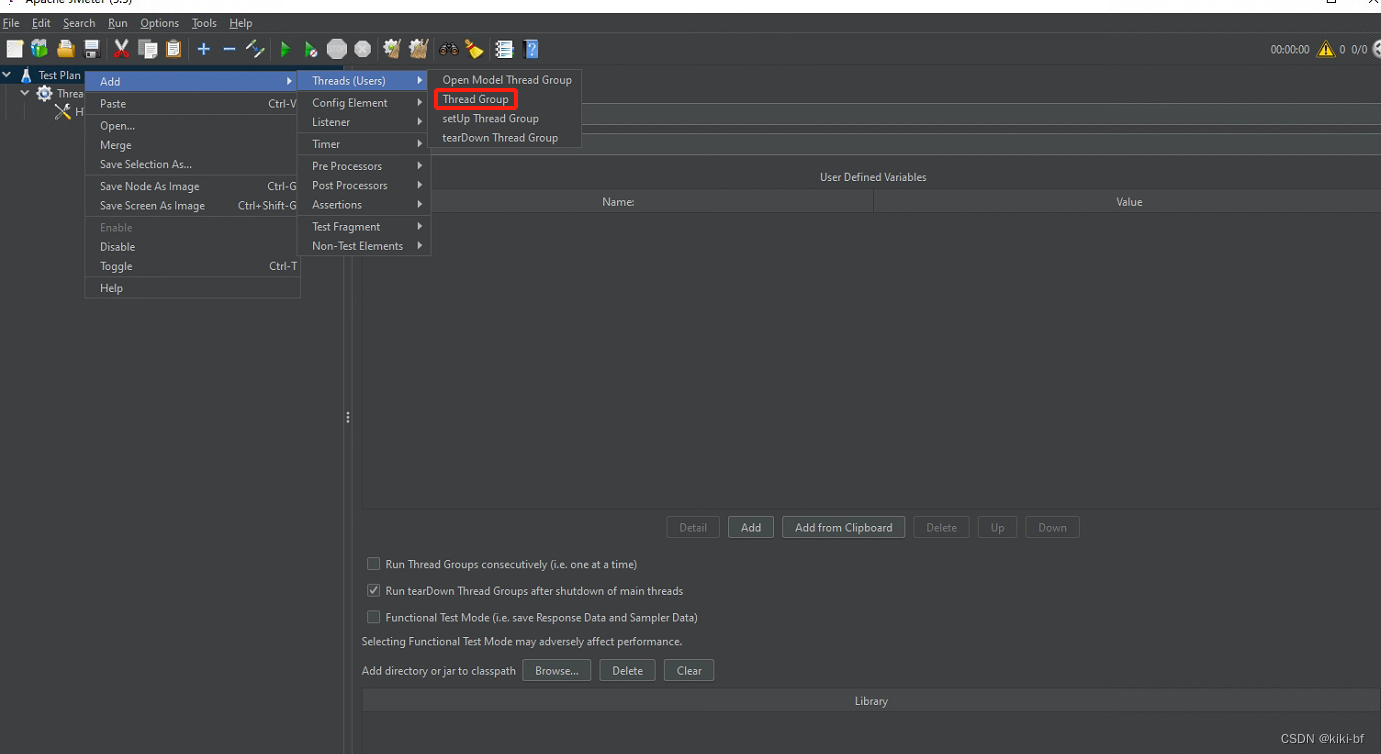
Task: Click the Paste clipboard toolbar icon
Action: click(x=174, y=49)
